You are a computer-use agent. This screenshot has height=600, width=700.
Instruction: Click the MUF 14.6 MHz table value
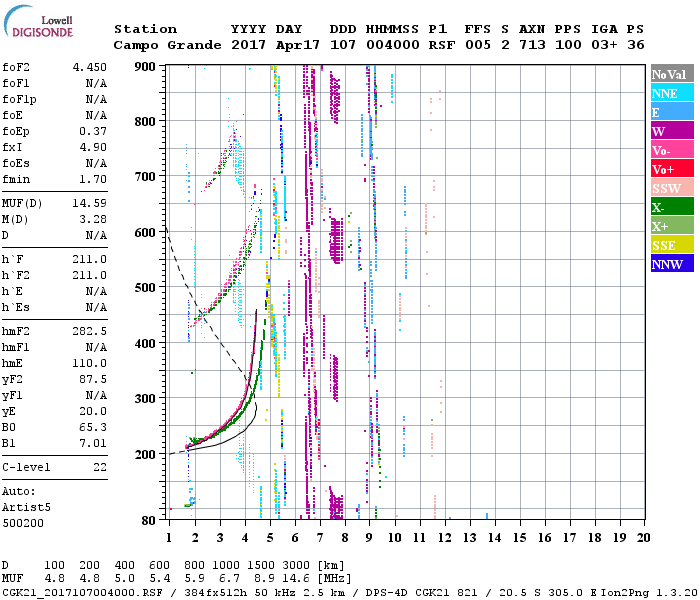[296, 579]
